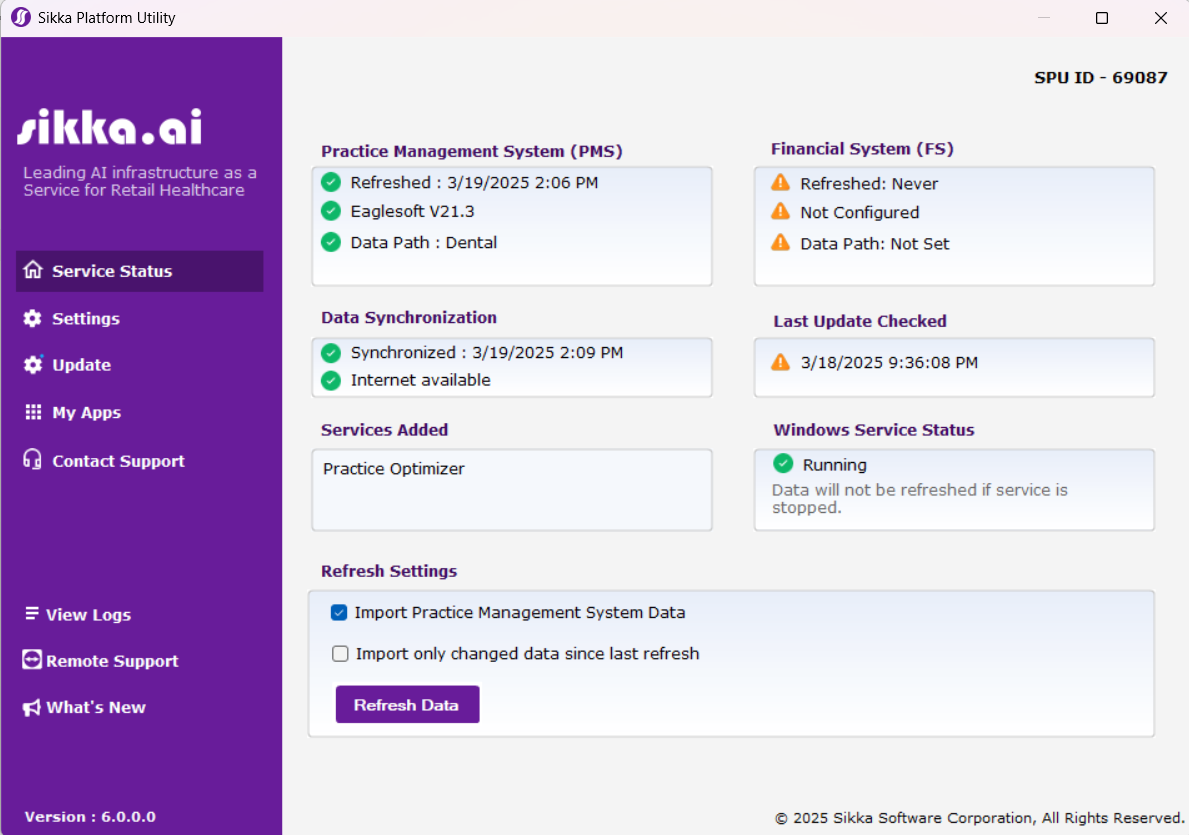Click the Eaglesoft V21.3 text
This screenshot has height=835, width=1189.
click(413, 211)
